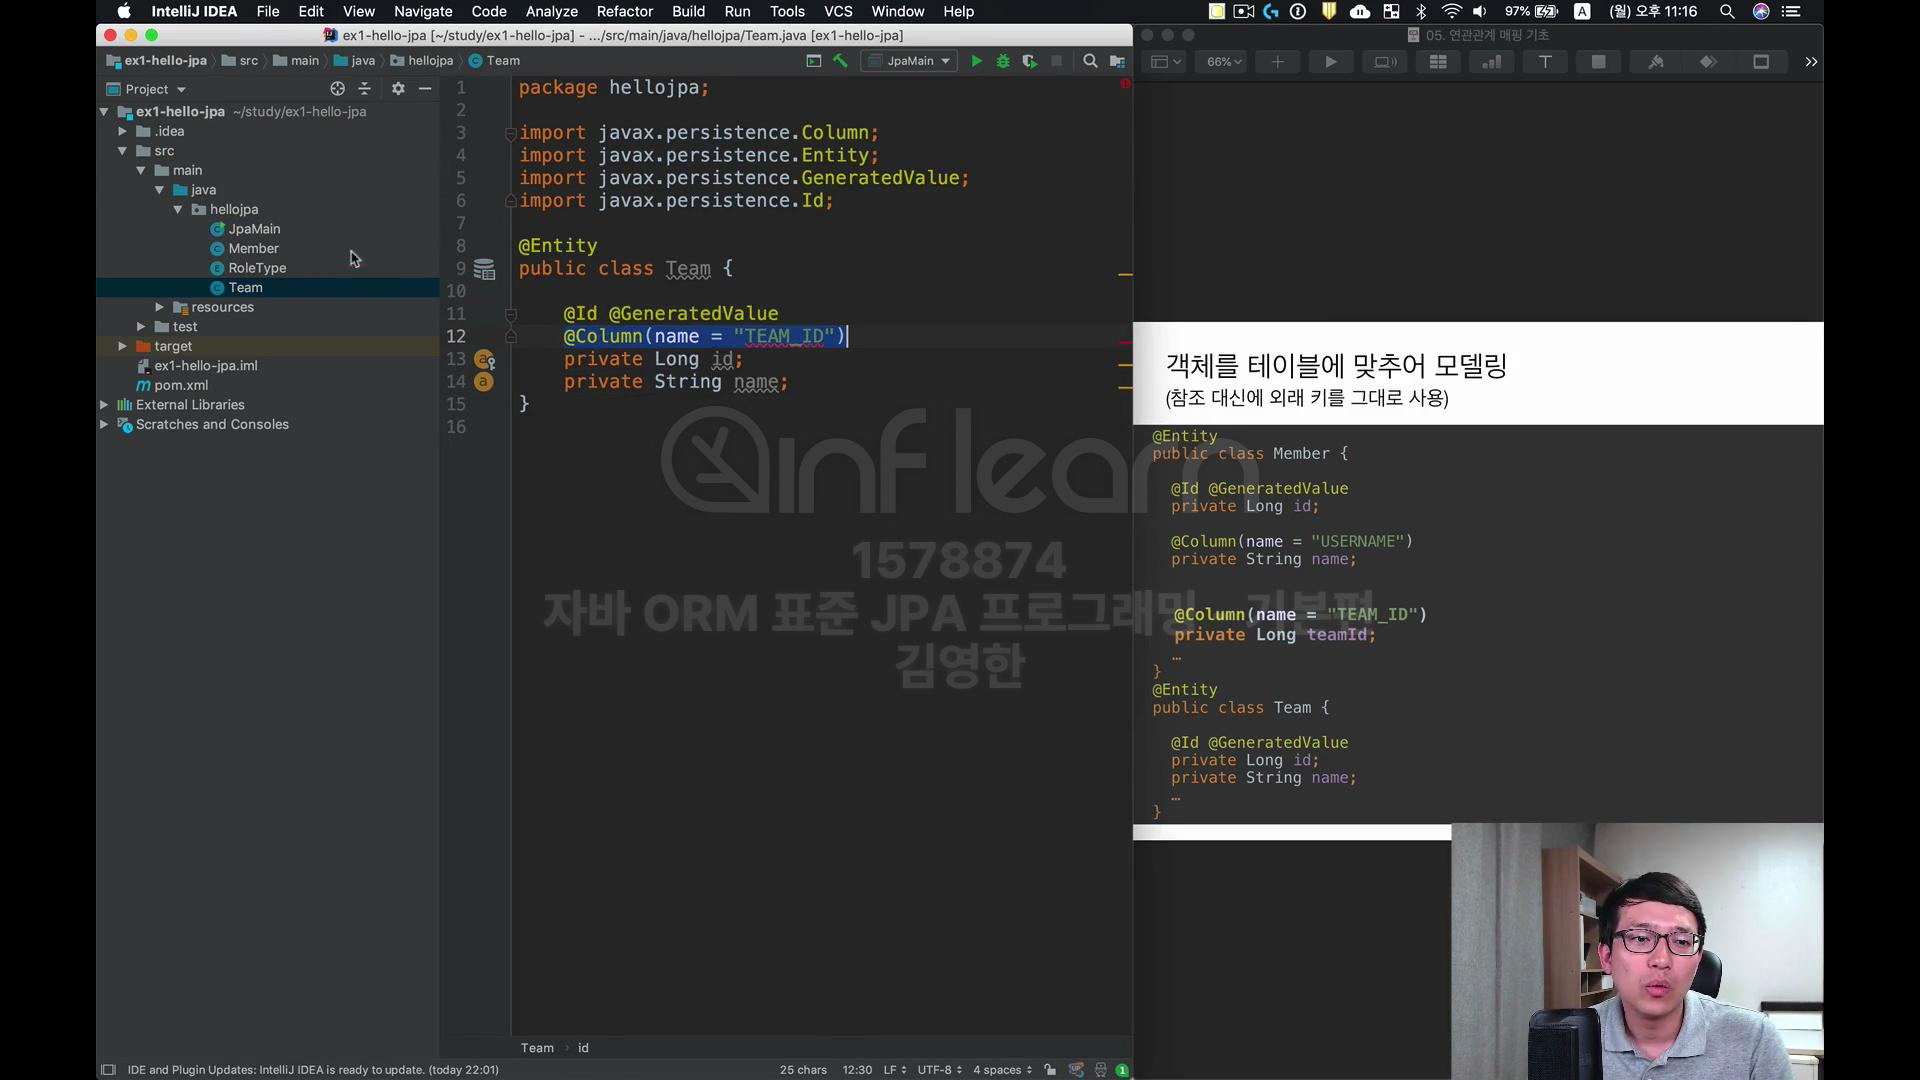
Task: Open the Navigate menu
Action: (423, 12)
